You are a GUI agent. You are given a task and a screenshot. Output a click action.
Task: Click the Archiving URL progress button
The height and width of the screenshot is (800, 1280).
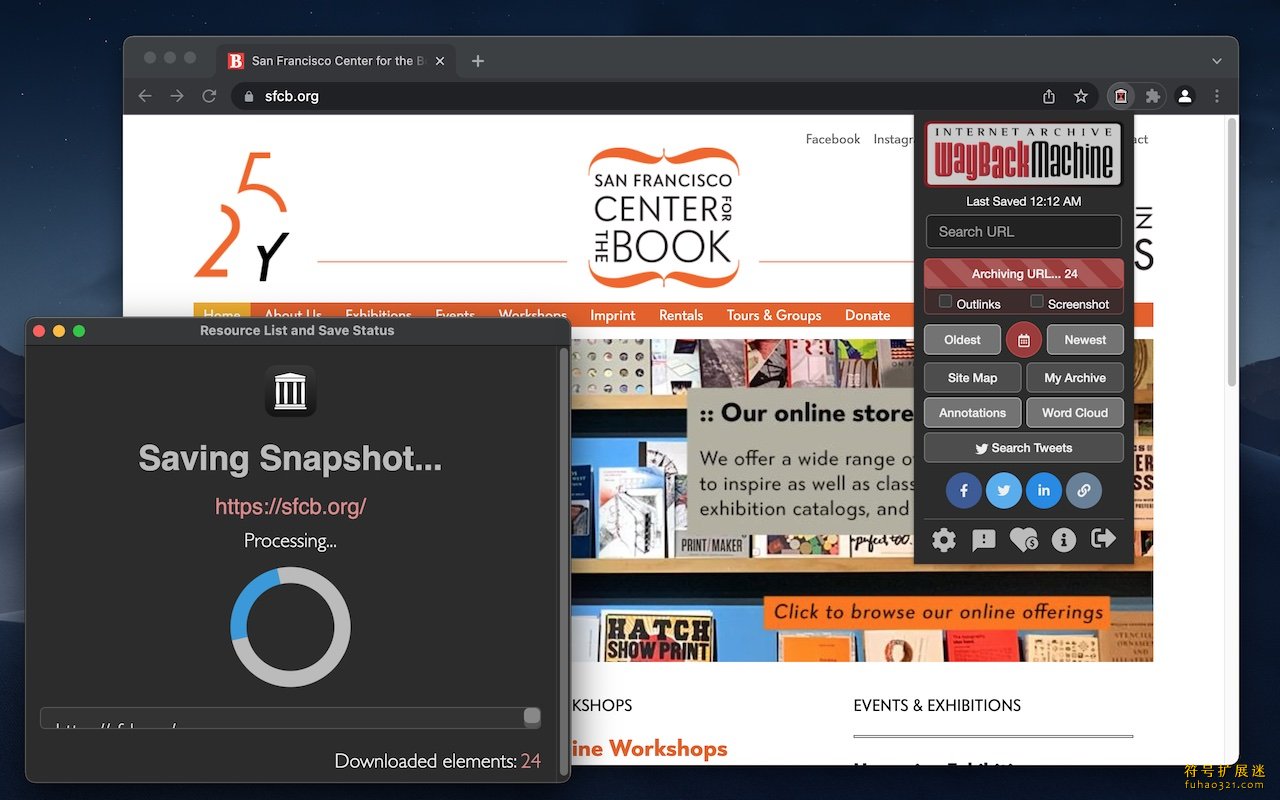(1024, 274)
